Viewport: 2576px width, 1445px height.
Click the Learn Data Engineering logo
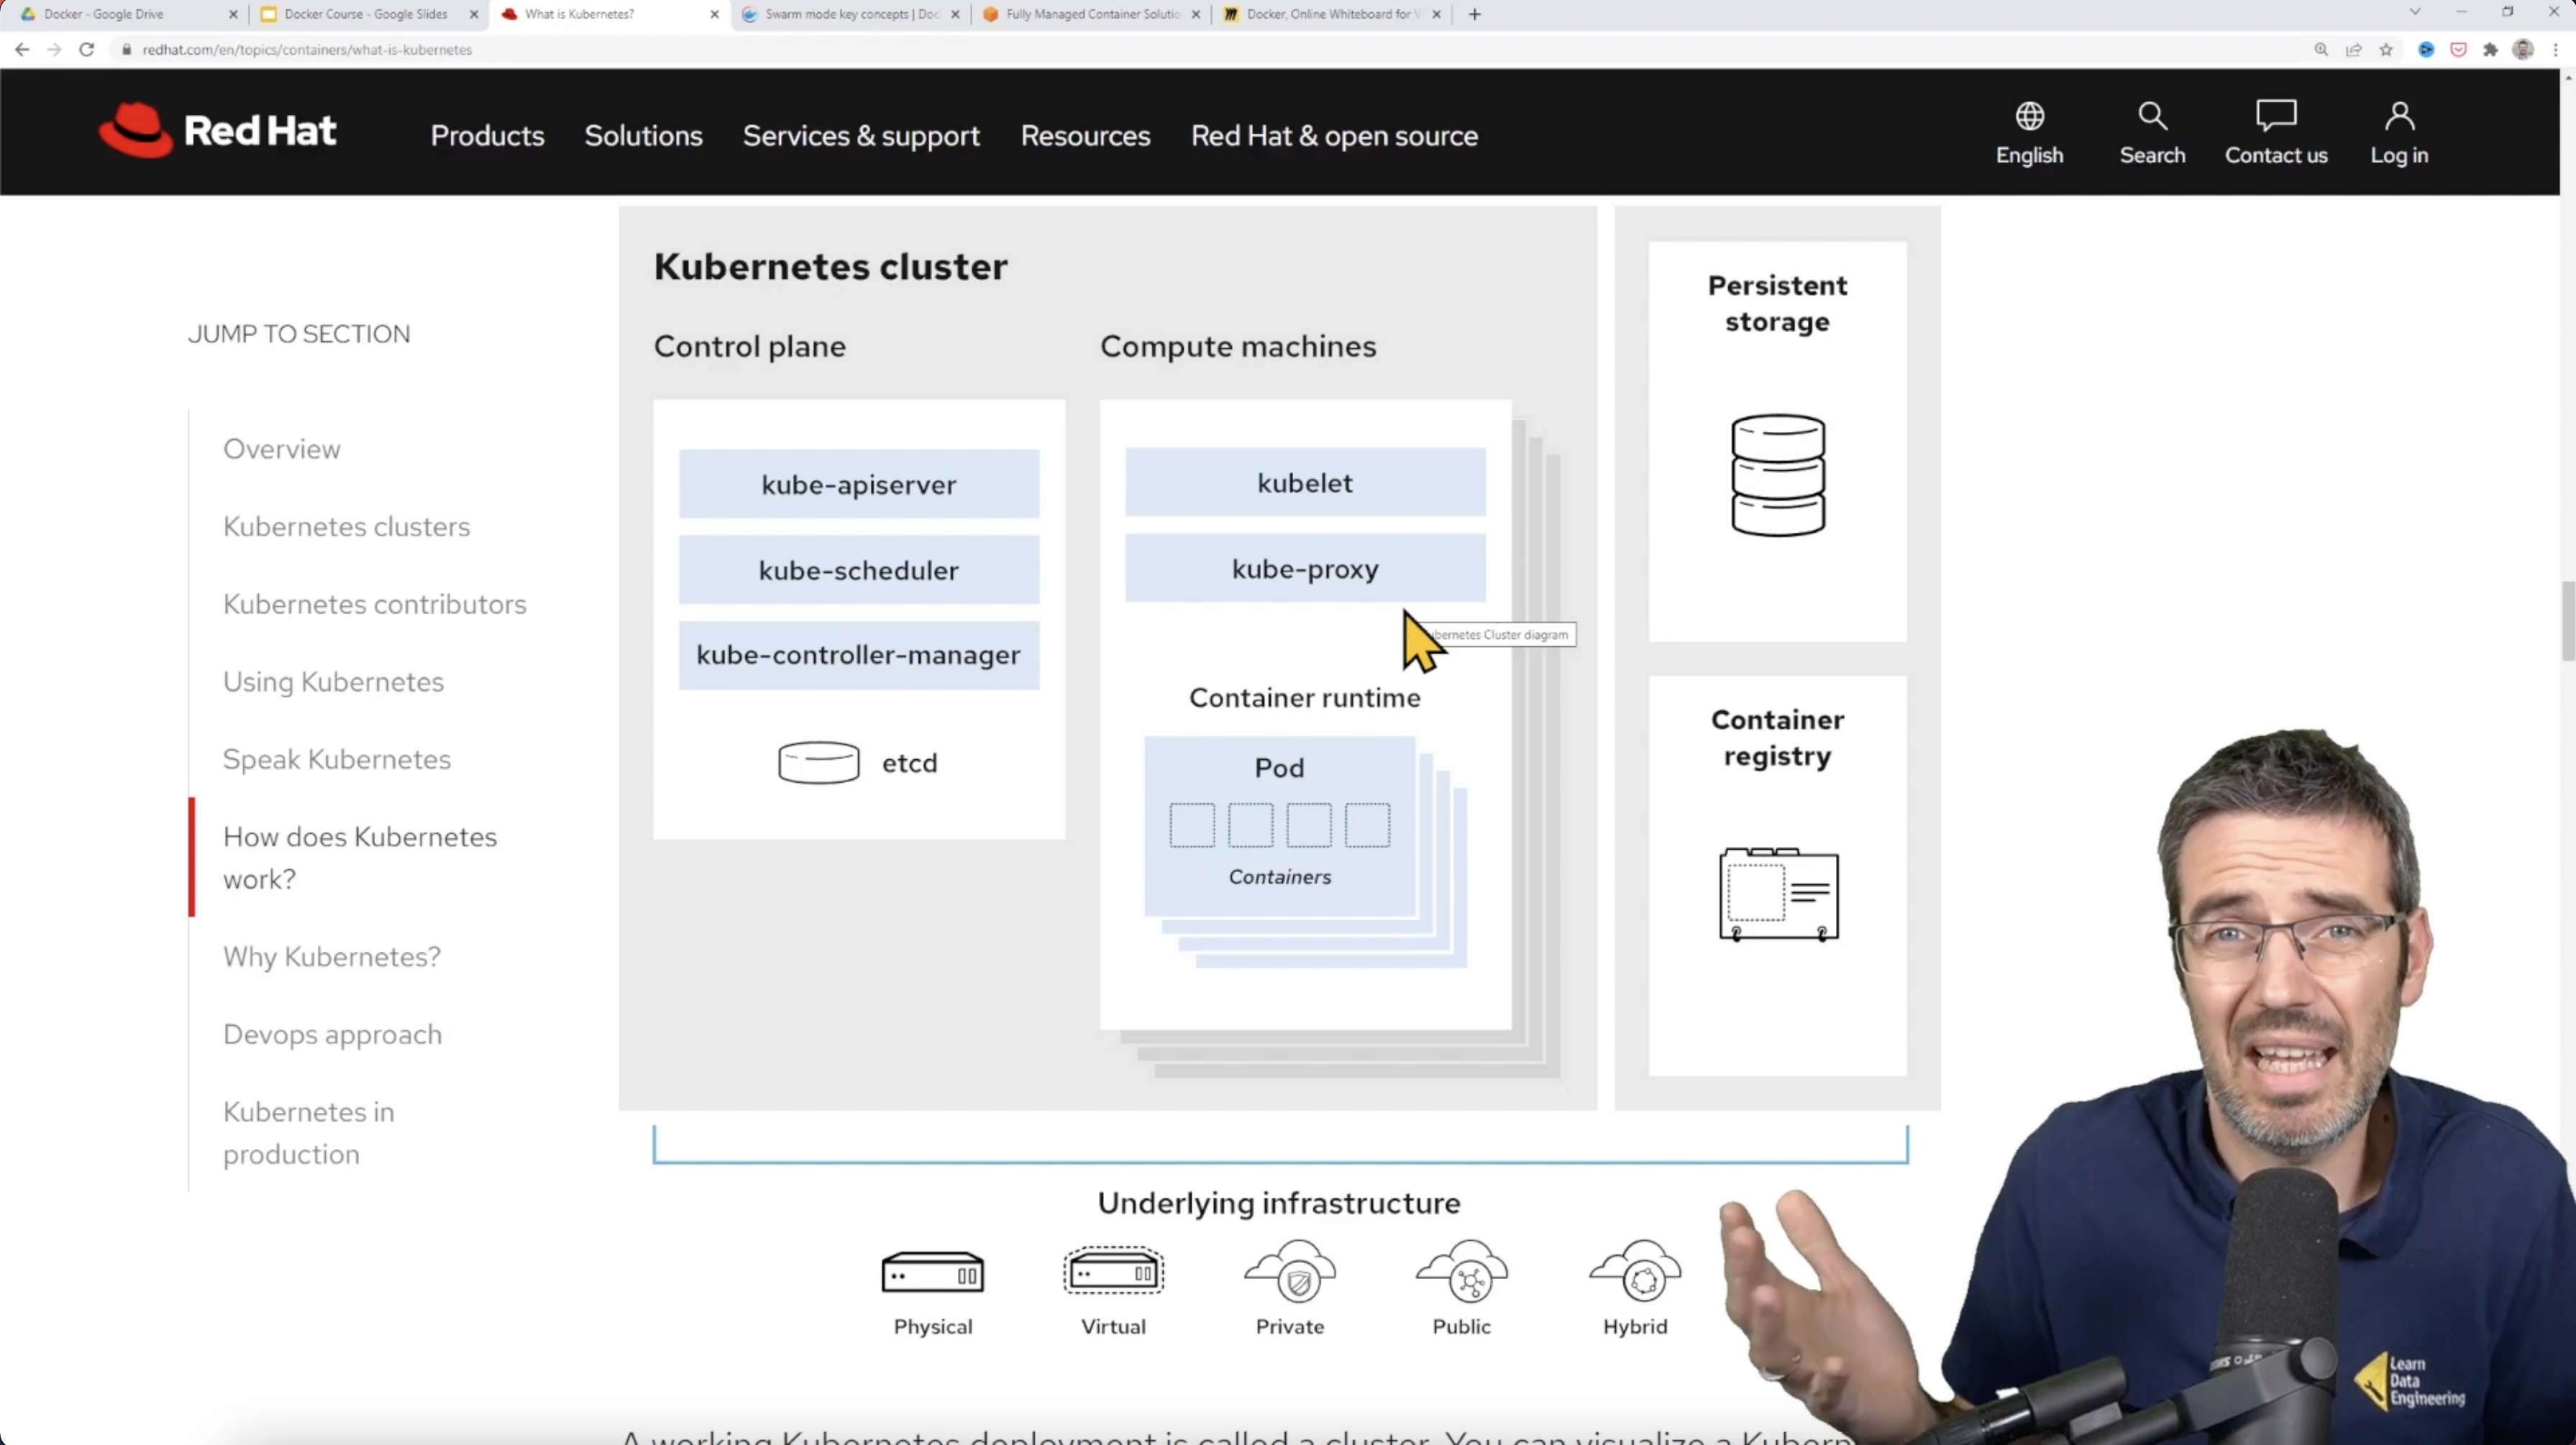pos(2410,1381)
